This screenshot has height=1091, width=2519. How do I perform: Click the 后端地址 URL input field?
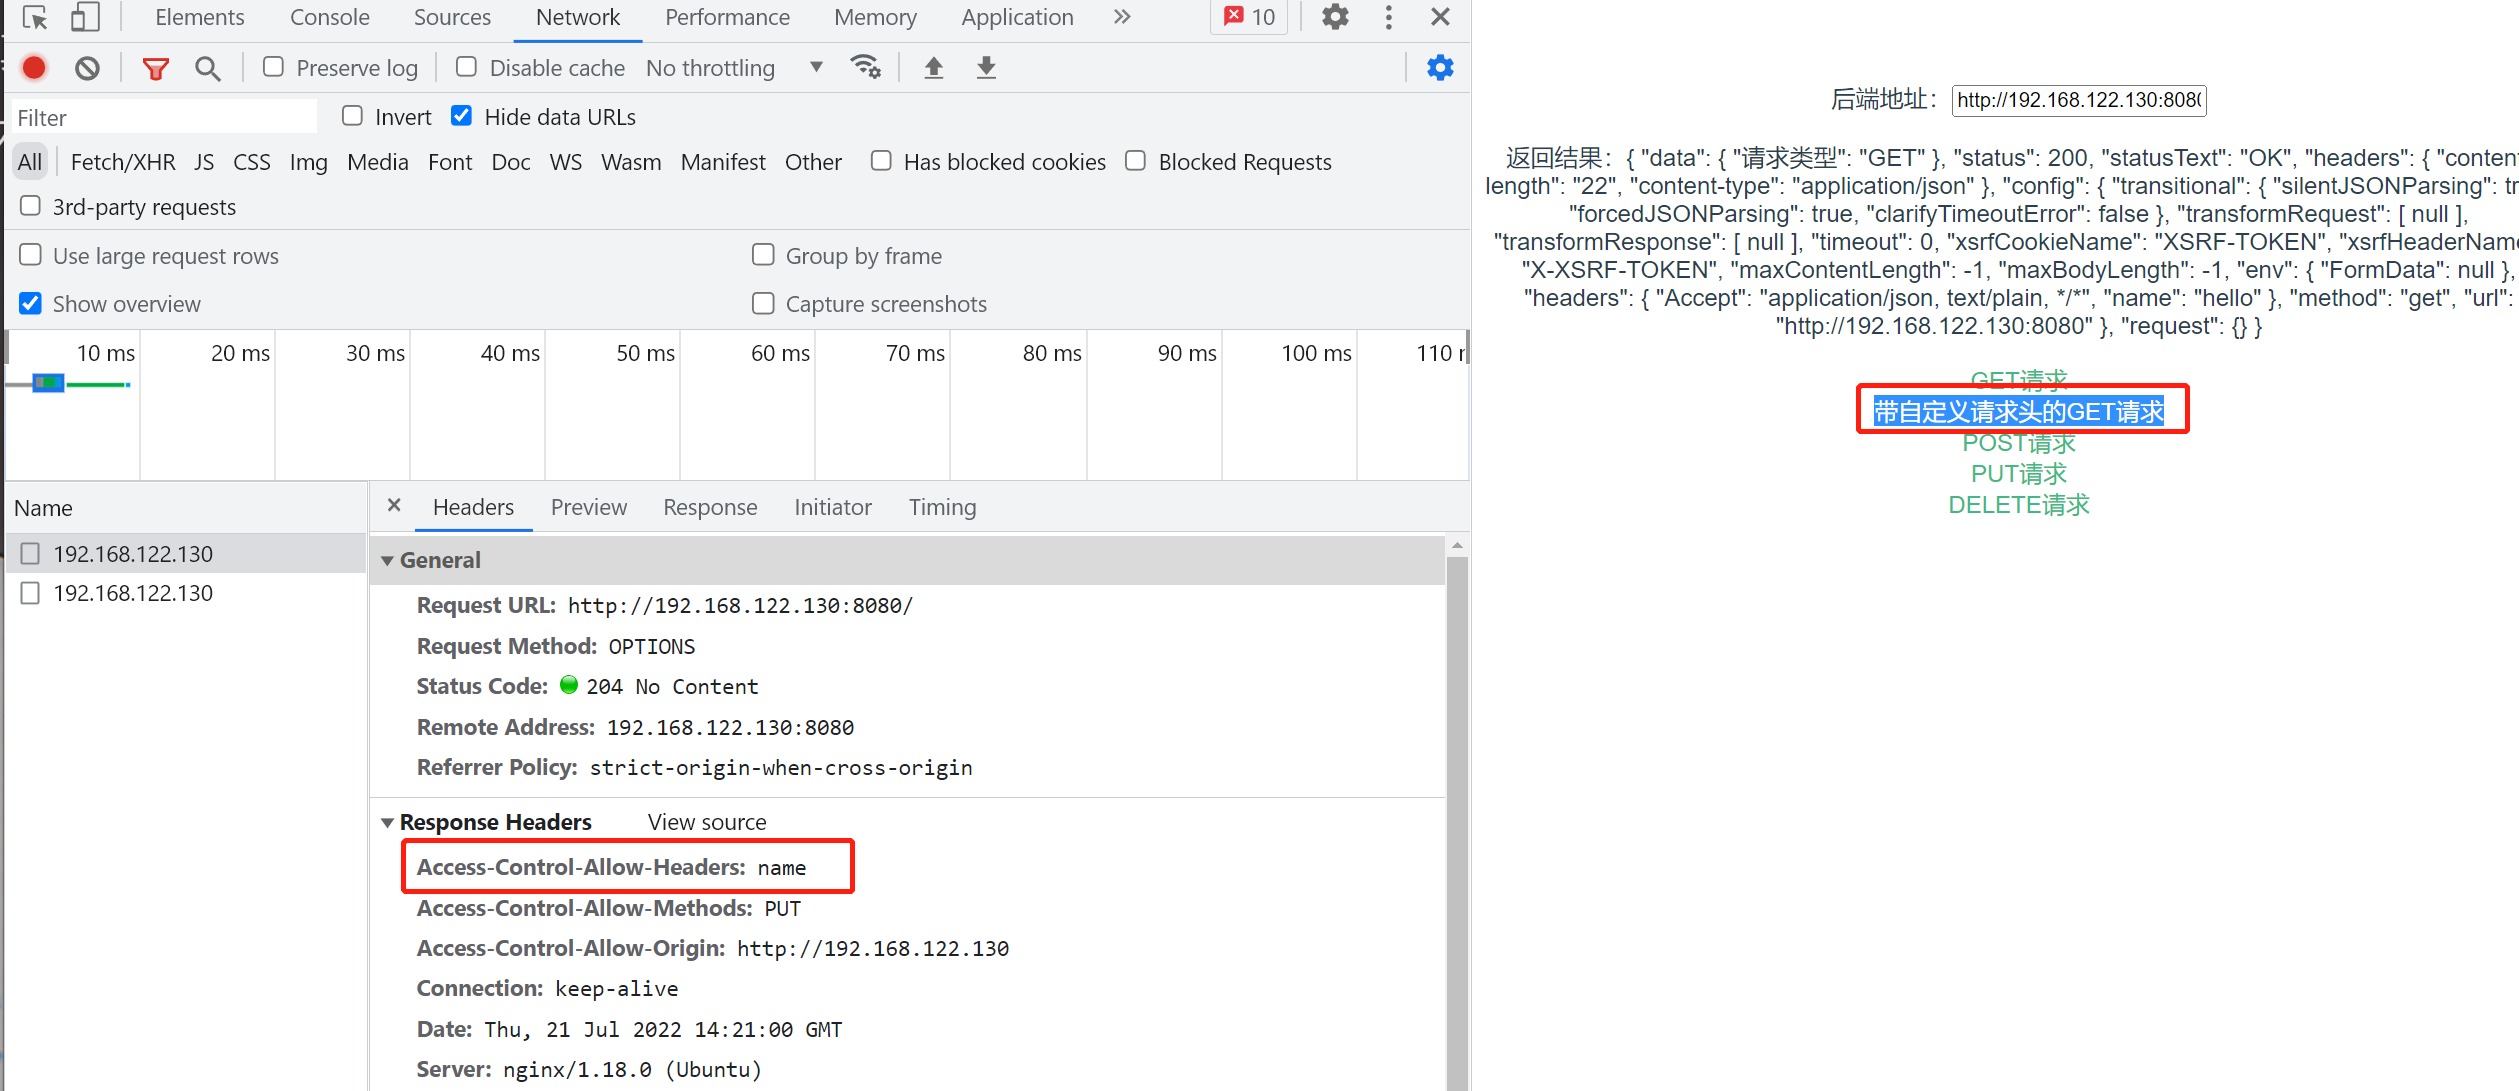click(2078, 100)
